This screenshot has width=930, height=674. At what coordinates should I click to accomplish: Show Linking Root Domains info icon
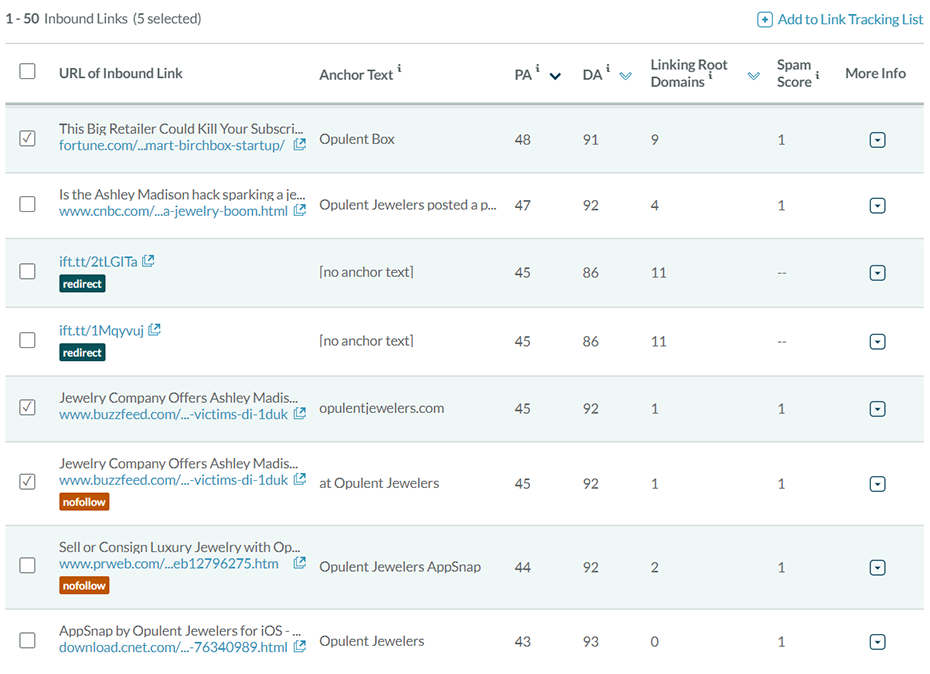(710, 75)
